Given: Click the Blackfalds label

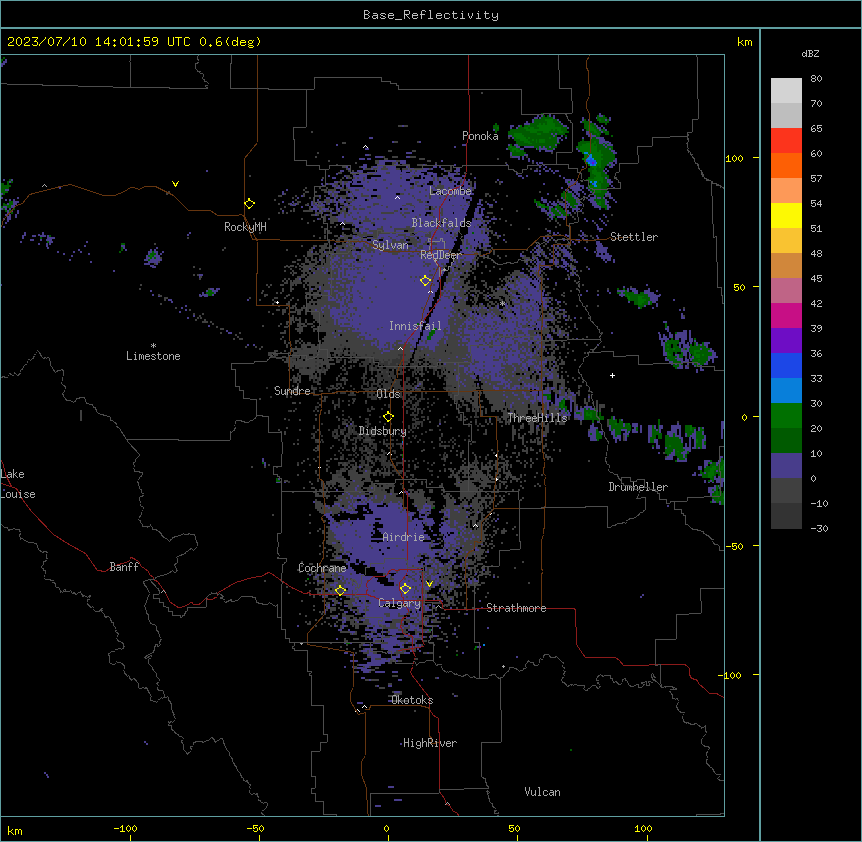Looking at the screenshot, I should click(x=441, y=223).
